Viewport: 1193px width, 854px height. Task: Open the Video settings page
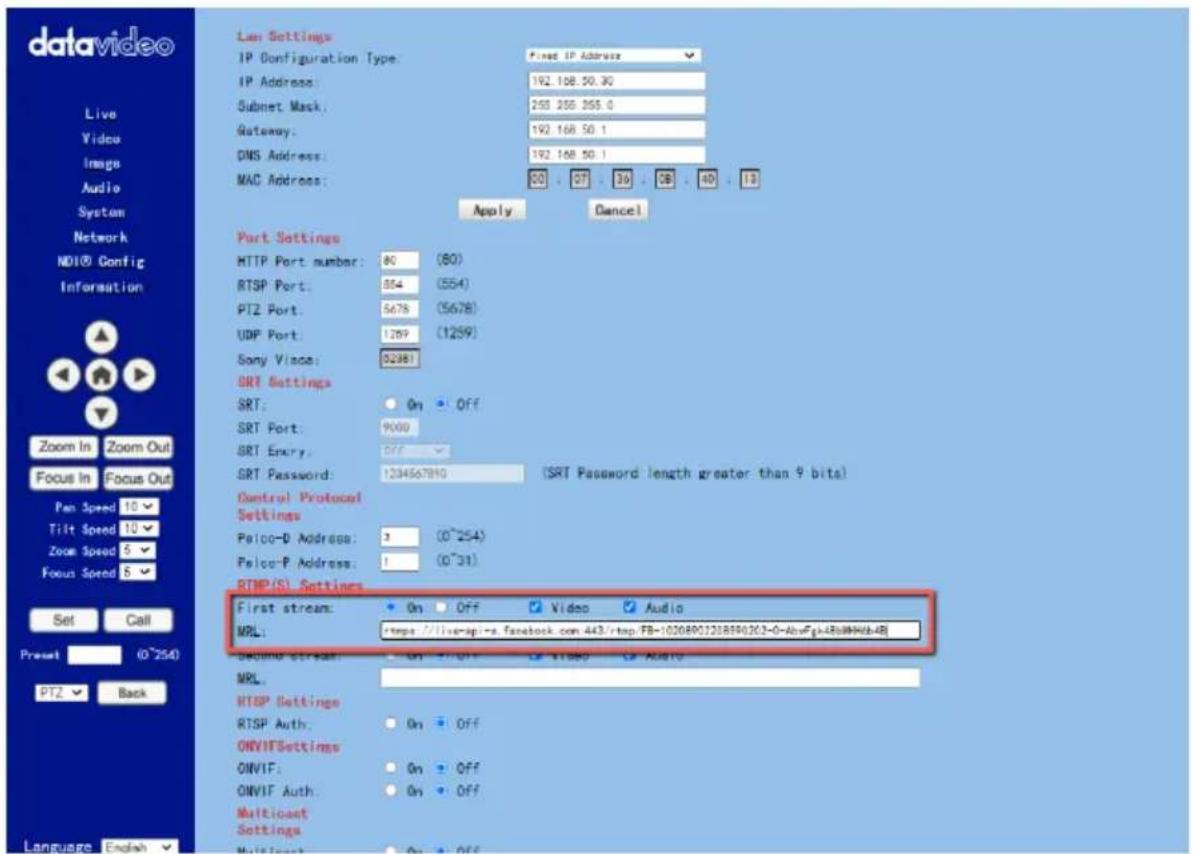click(101, 139)
